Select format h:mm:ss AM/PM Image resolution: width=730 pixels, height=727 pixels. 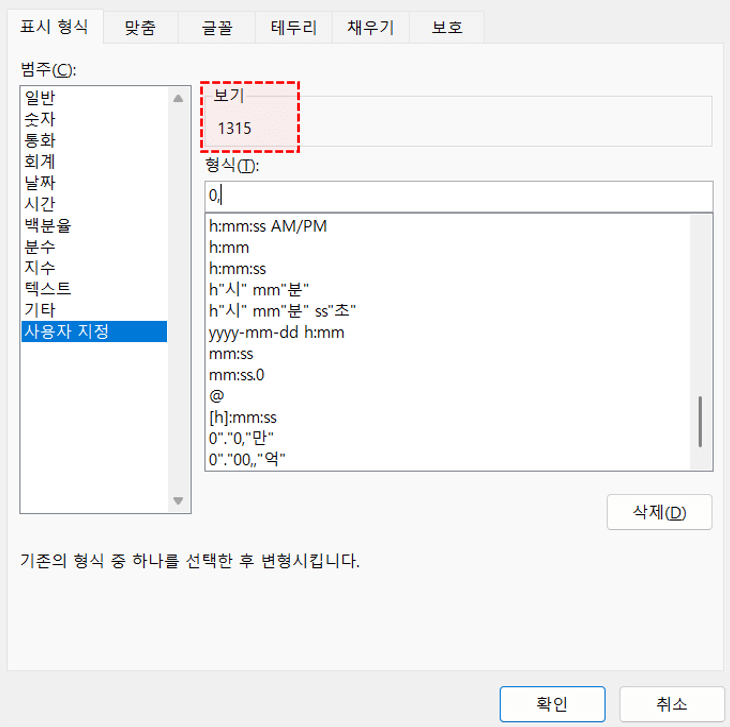449,226
